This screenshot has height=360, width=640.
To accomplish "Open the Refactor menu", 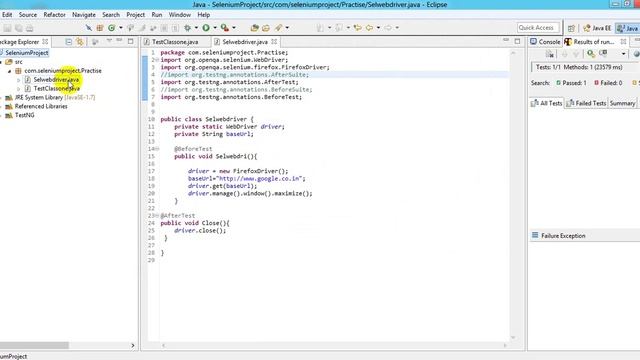I will 54,15.
